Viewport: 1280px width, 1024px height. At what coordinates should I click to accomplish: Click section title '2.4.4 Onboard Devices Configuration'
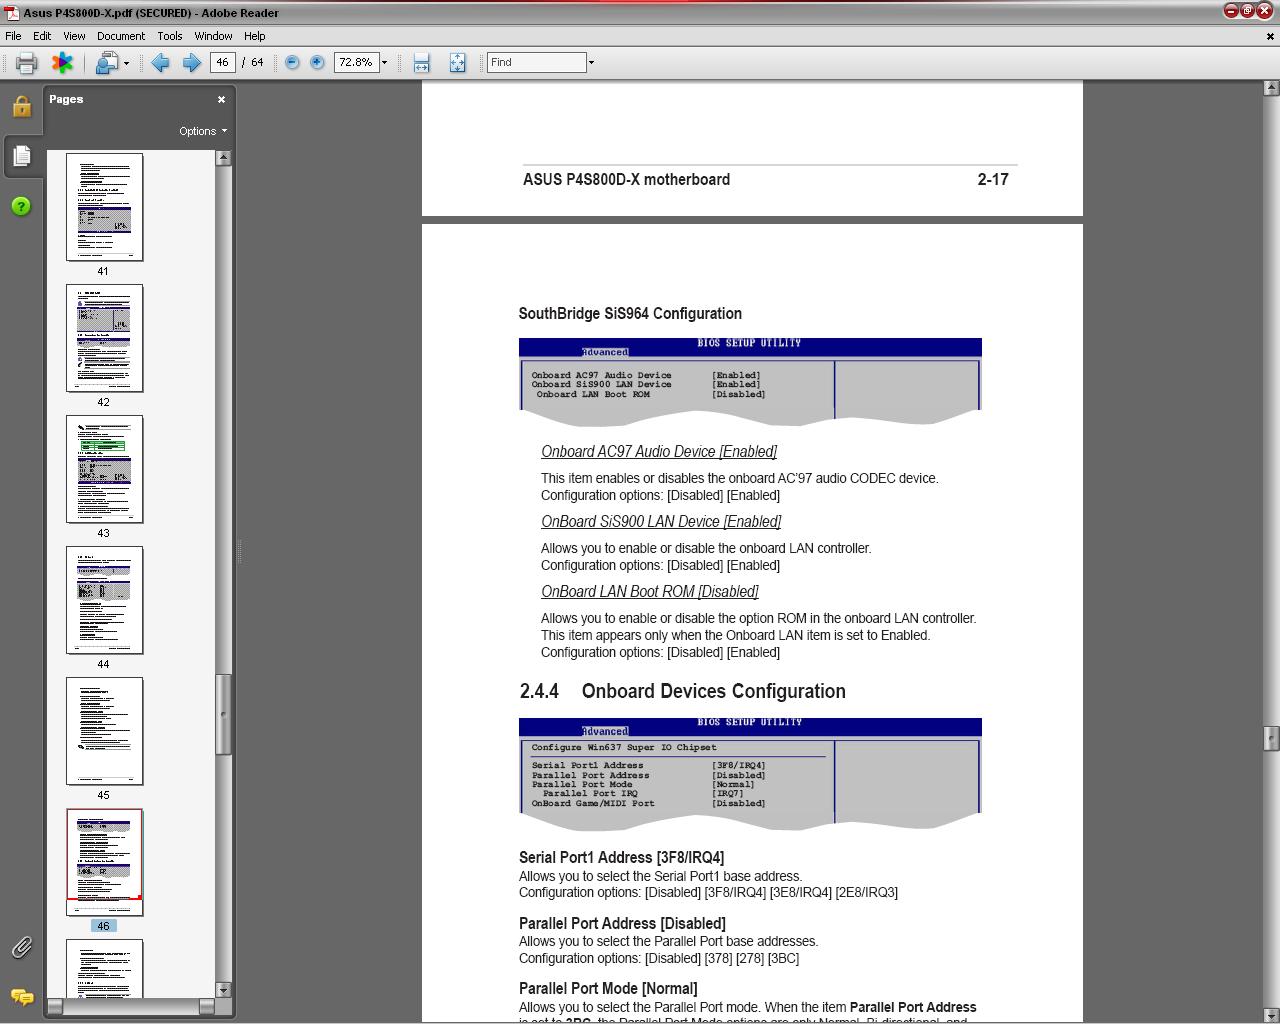click(683, 691)
